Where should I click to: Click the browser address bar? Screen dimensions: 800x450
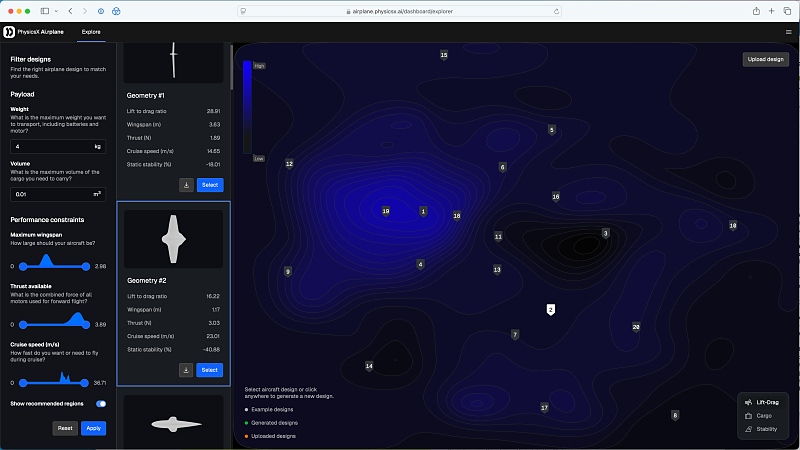(399, 11)
